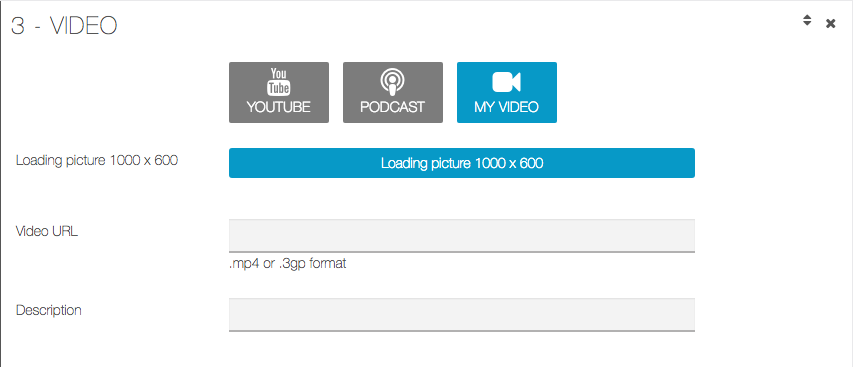Screen dimensions: 853x367
Task: Remove the video section with the X icon
Action: [831, 23]
